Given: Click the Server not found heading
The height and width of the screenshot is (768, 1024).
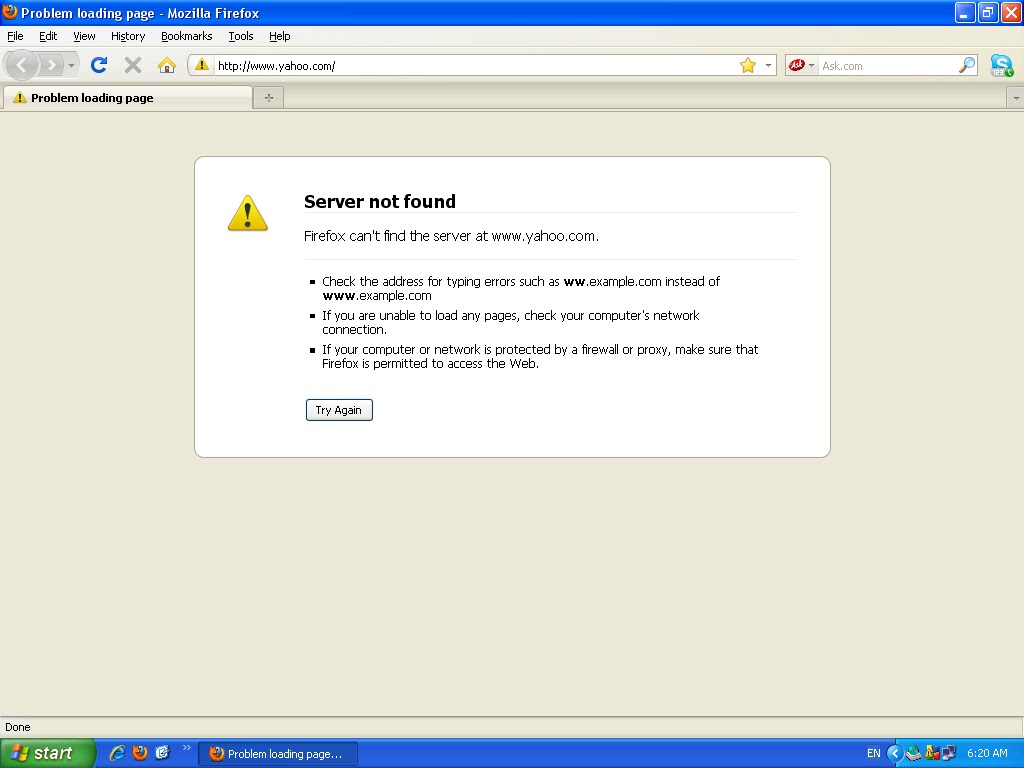Looking at the screenshot, I should coord(379,201).
